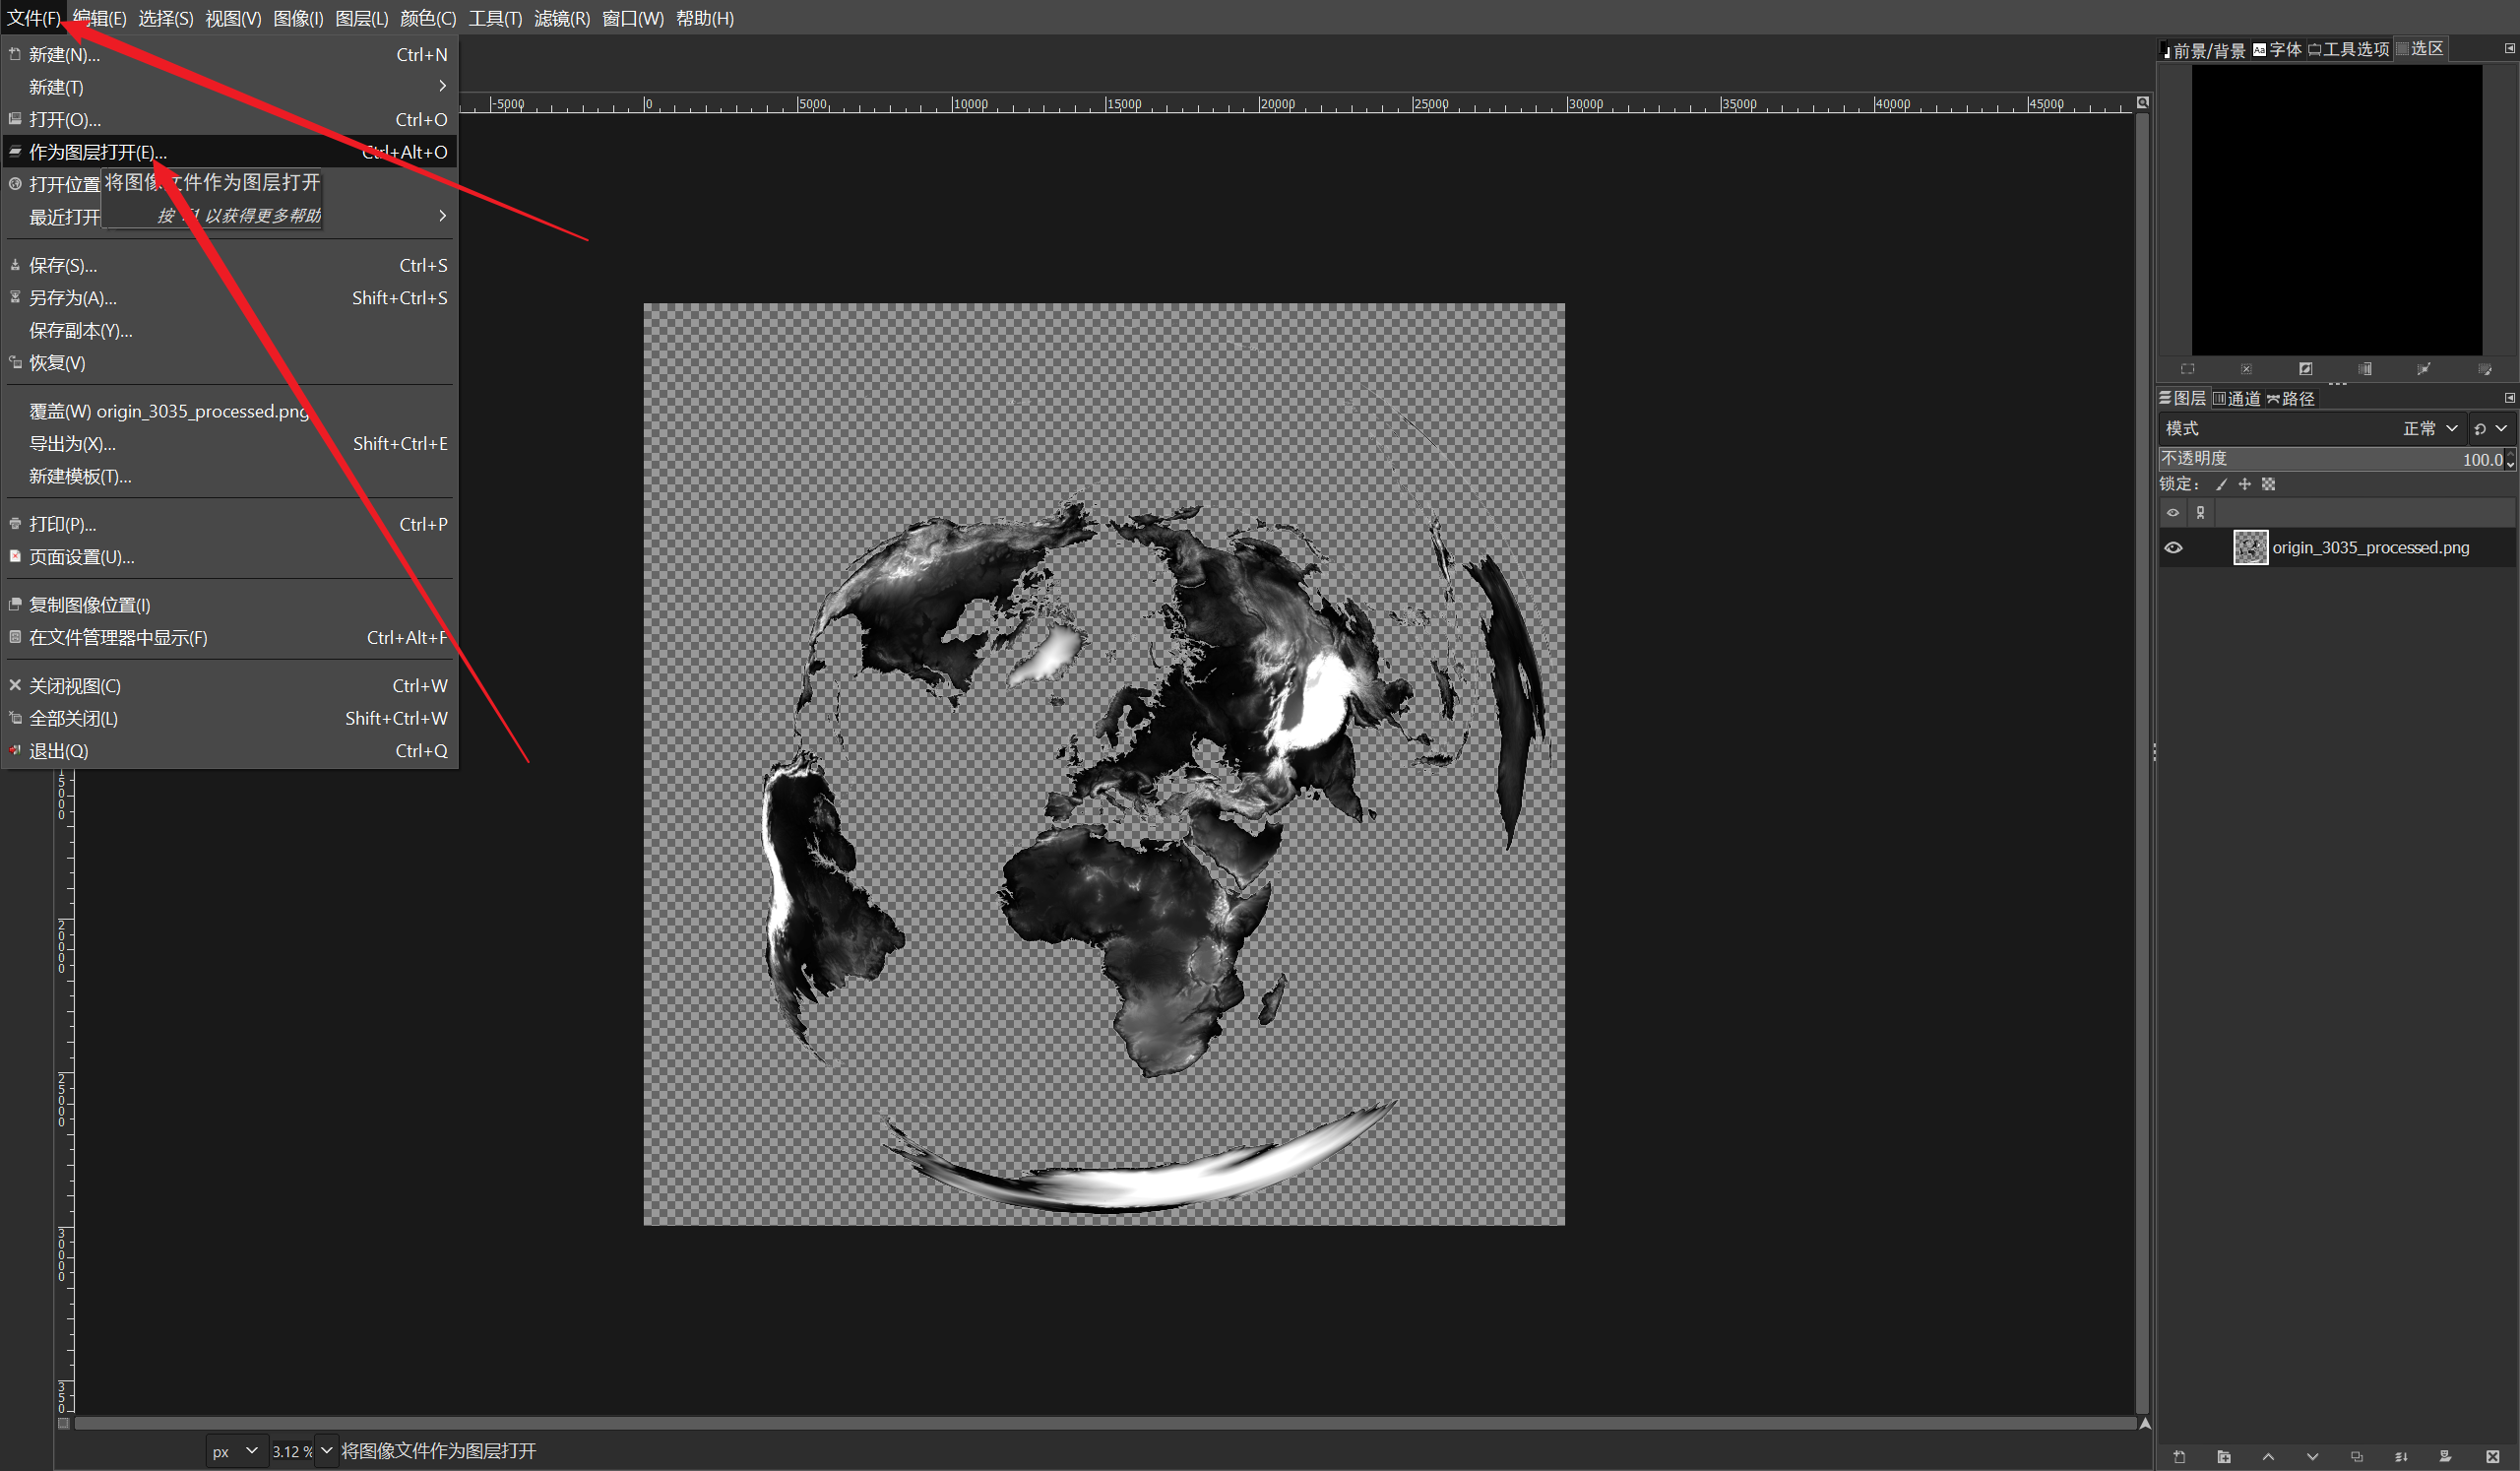Expand the 最近打开 submenu
Image resolution: width=2520 pixels, height=1471 pixels.
pos(229,217)
